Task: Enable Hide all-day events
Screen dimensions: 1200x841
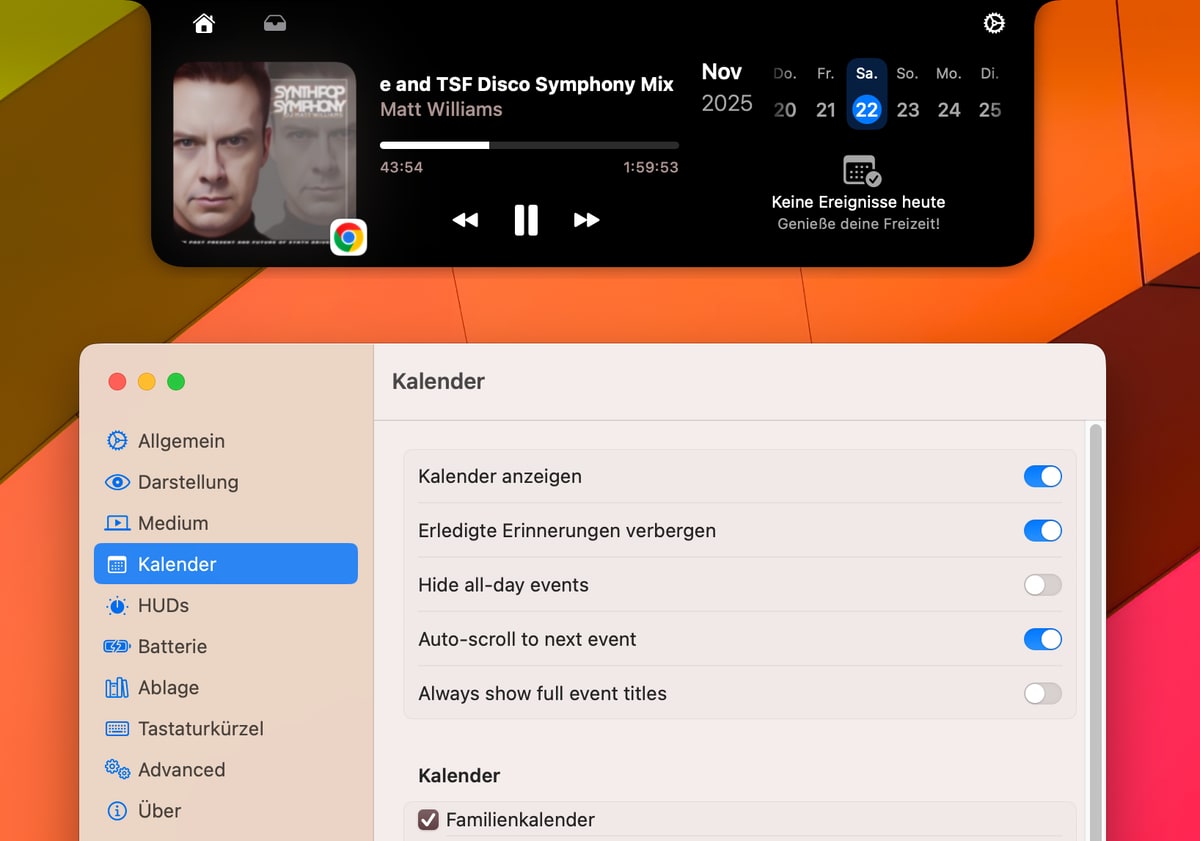Action: click(1042, 585)
